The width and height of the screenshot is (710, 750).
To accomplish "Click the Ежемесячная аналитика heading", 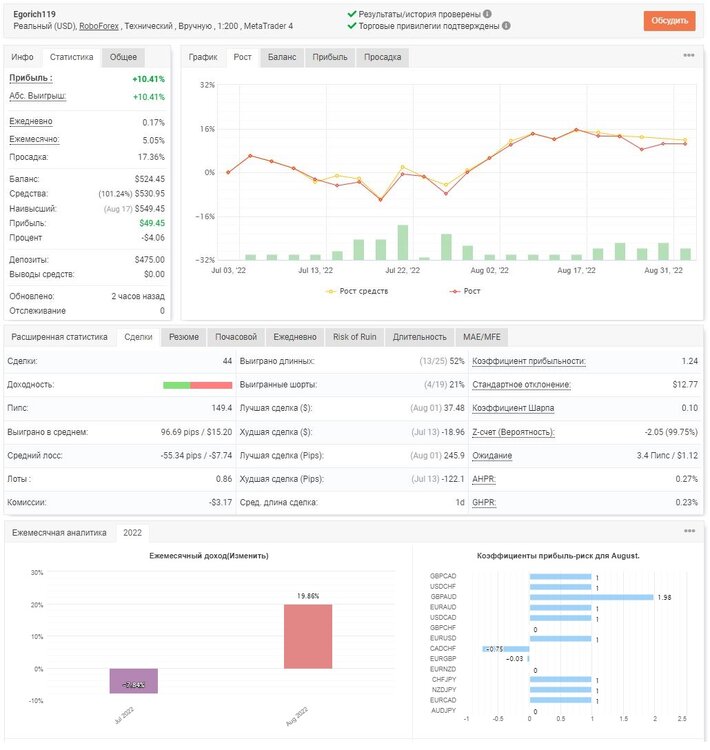I will [x=59, y=533].
